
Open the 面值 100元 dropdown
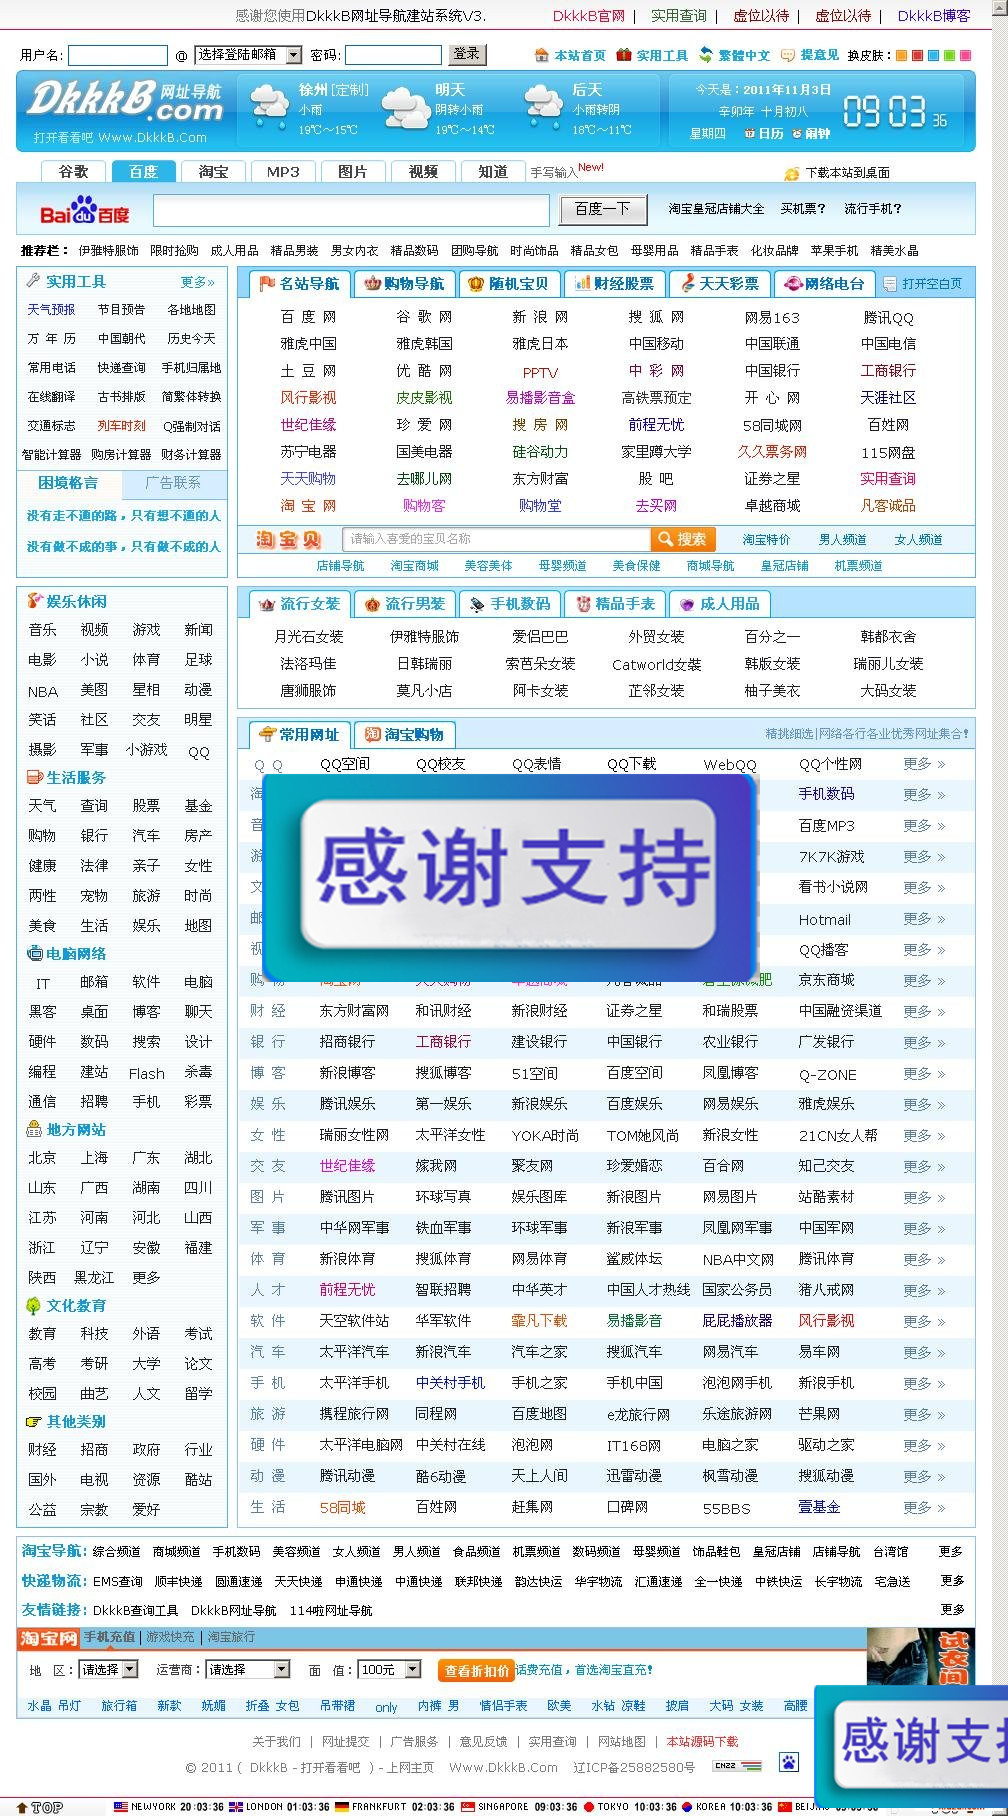pos(389,1669)
